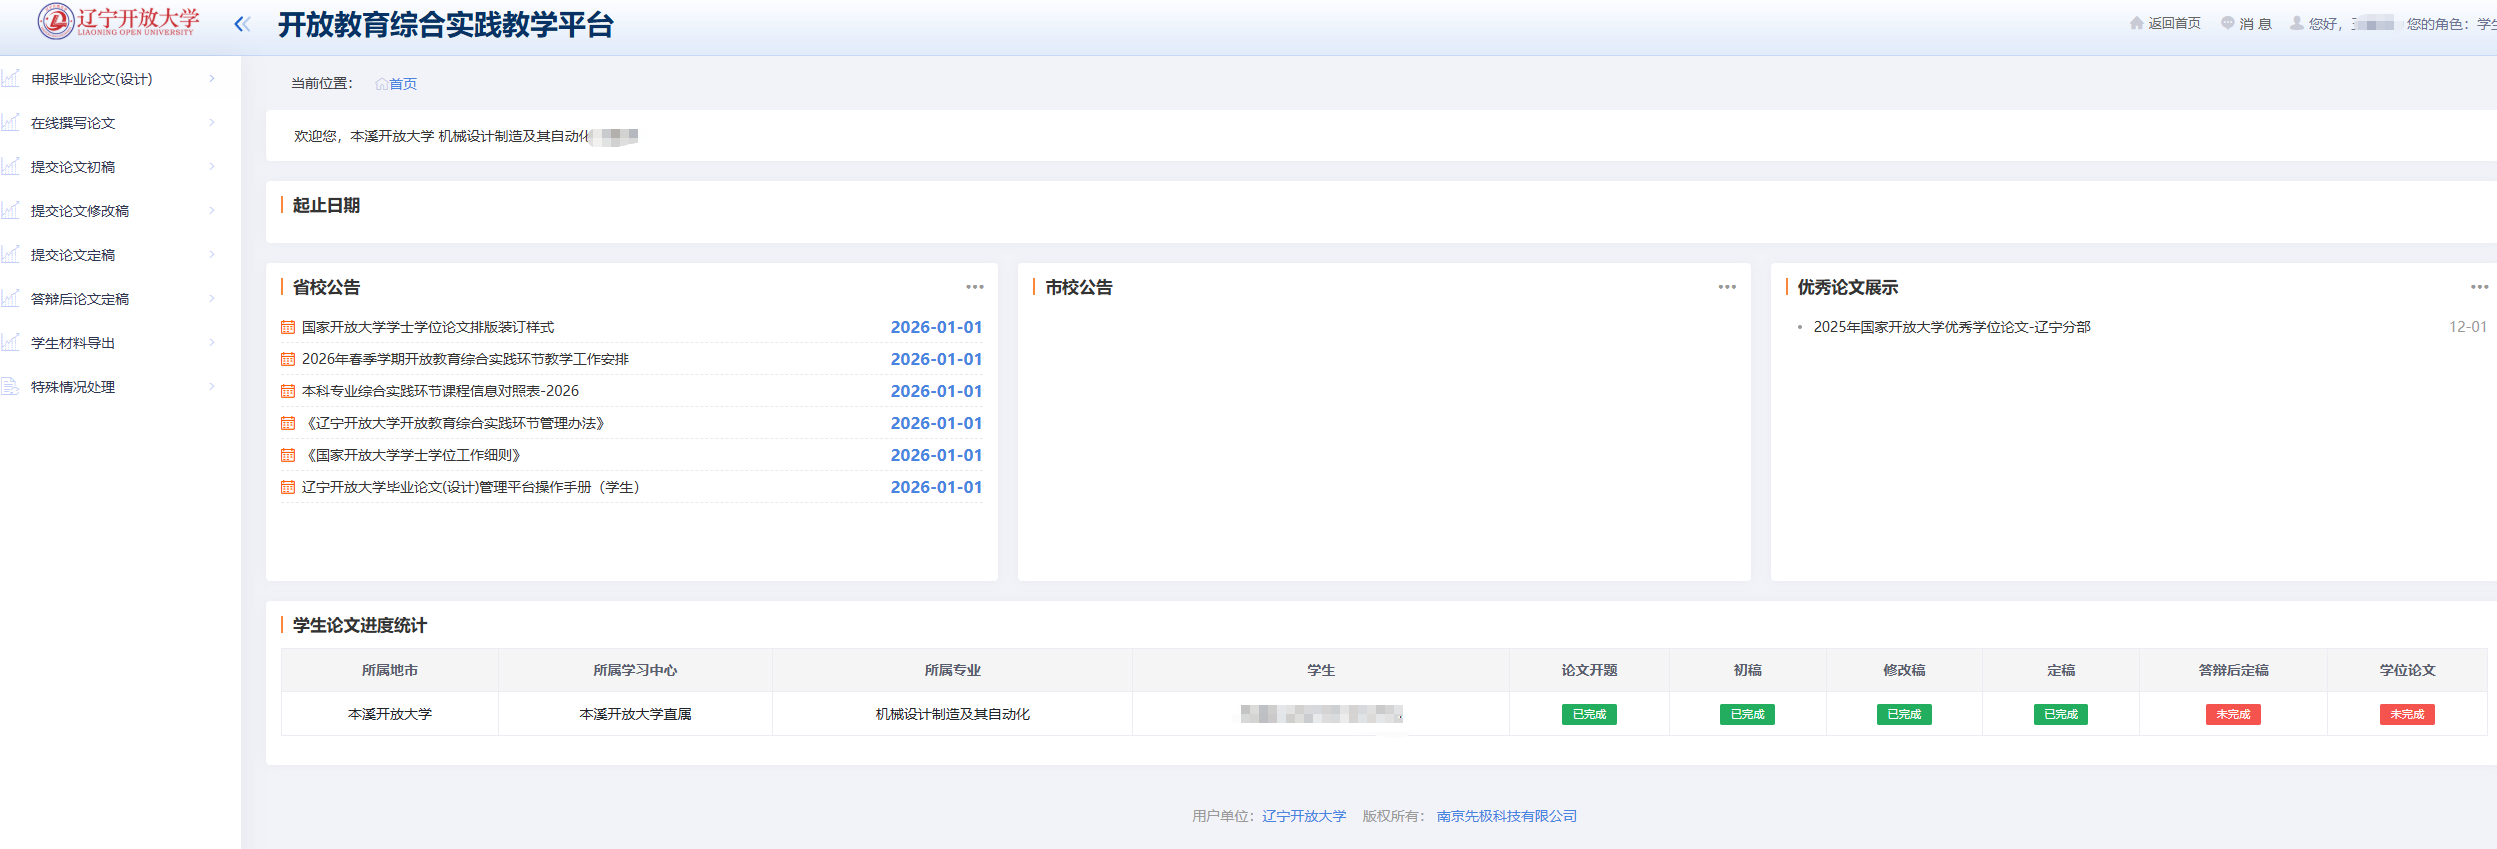Click calendar icon beside 辽宁开放大学开放教育综合实践环节管理办法
The width and height of the screenshot is (2497, 849).
coord(288,423)
